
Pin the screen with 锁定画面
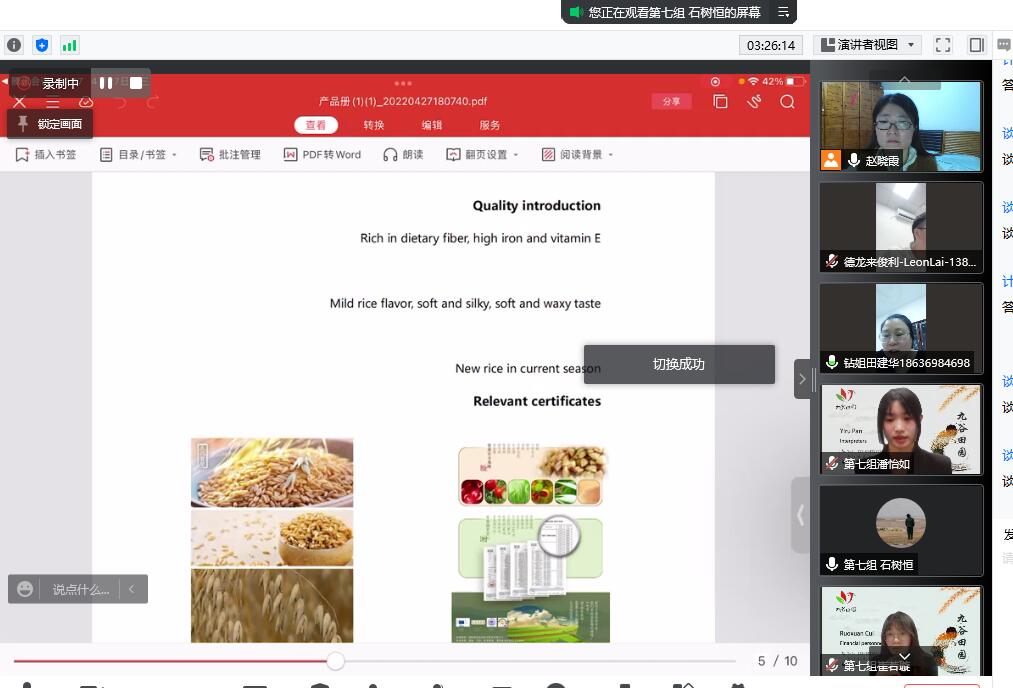[50, 124]
